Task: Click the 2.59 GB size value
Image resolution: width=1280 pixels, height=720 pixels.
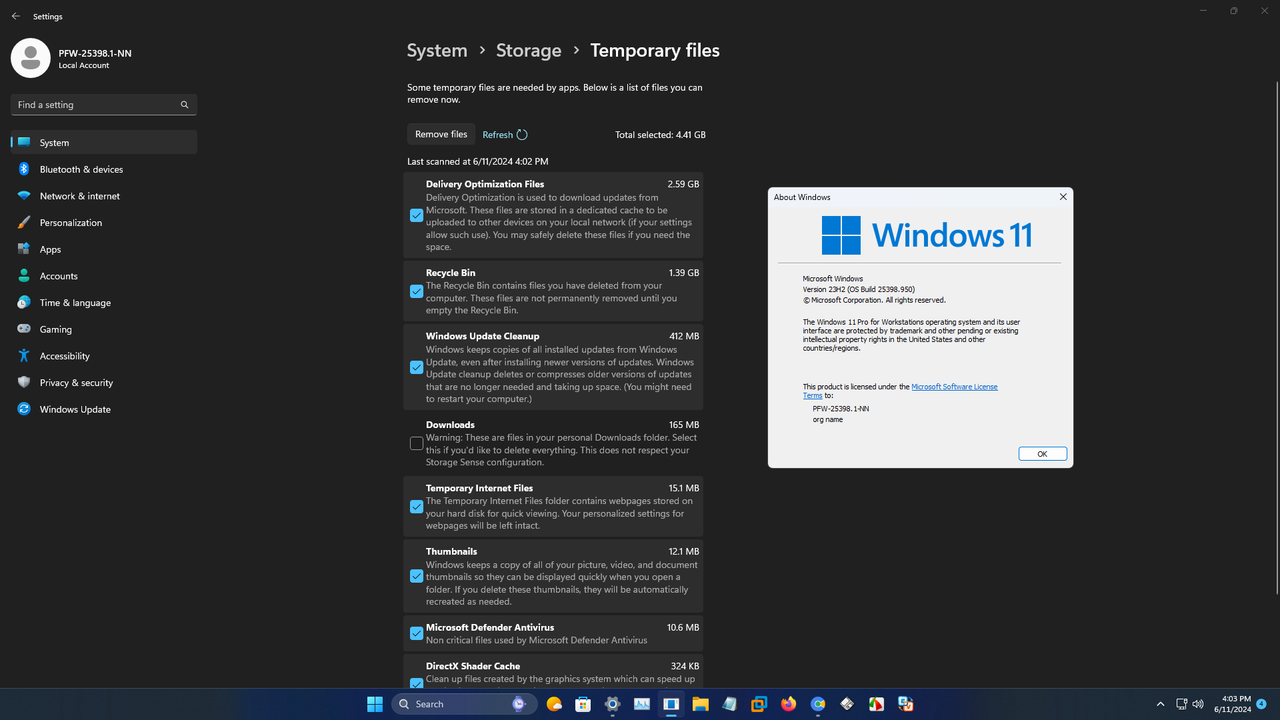Action: (684, 184)
